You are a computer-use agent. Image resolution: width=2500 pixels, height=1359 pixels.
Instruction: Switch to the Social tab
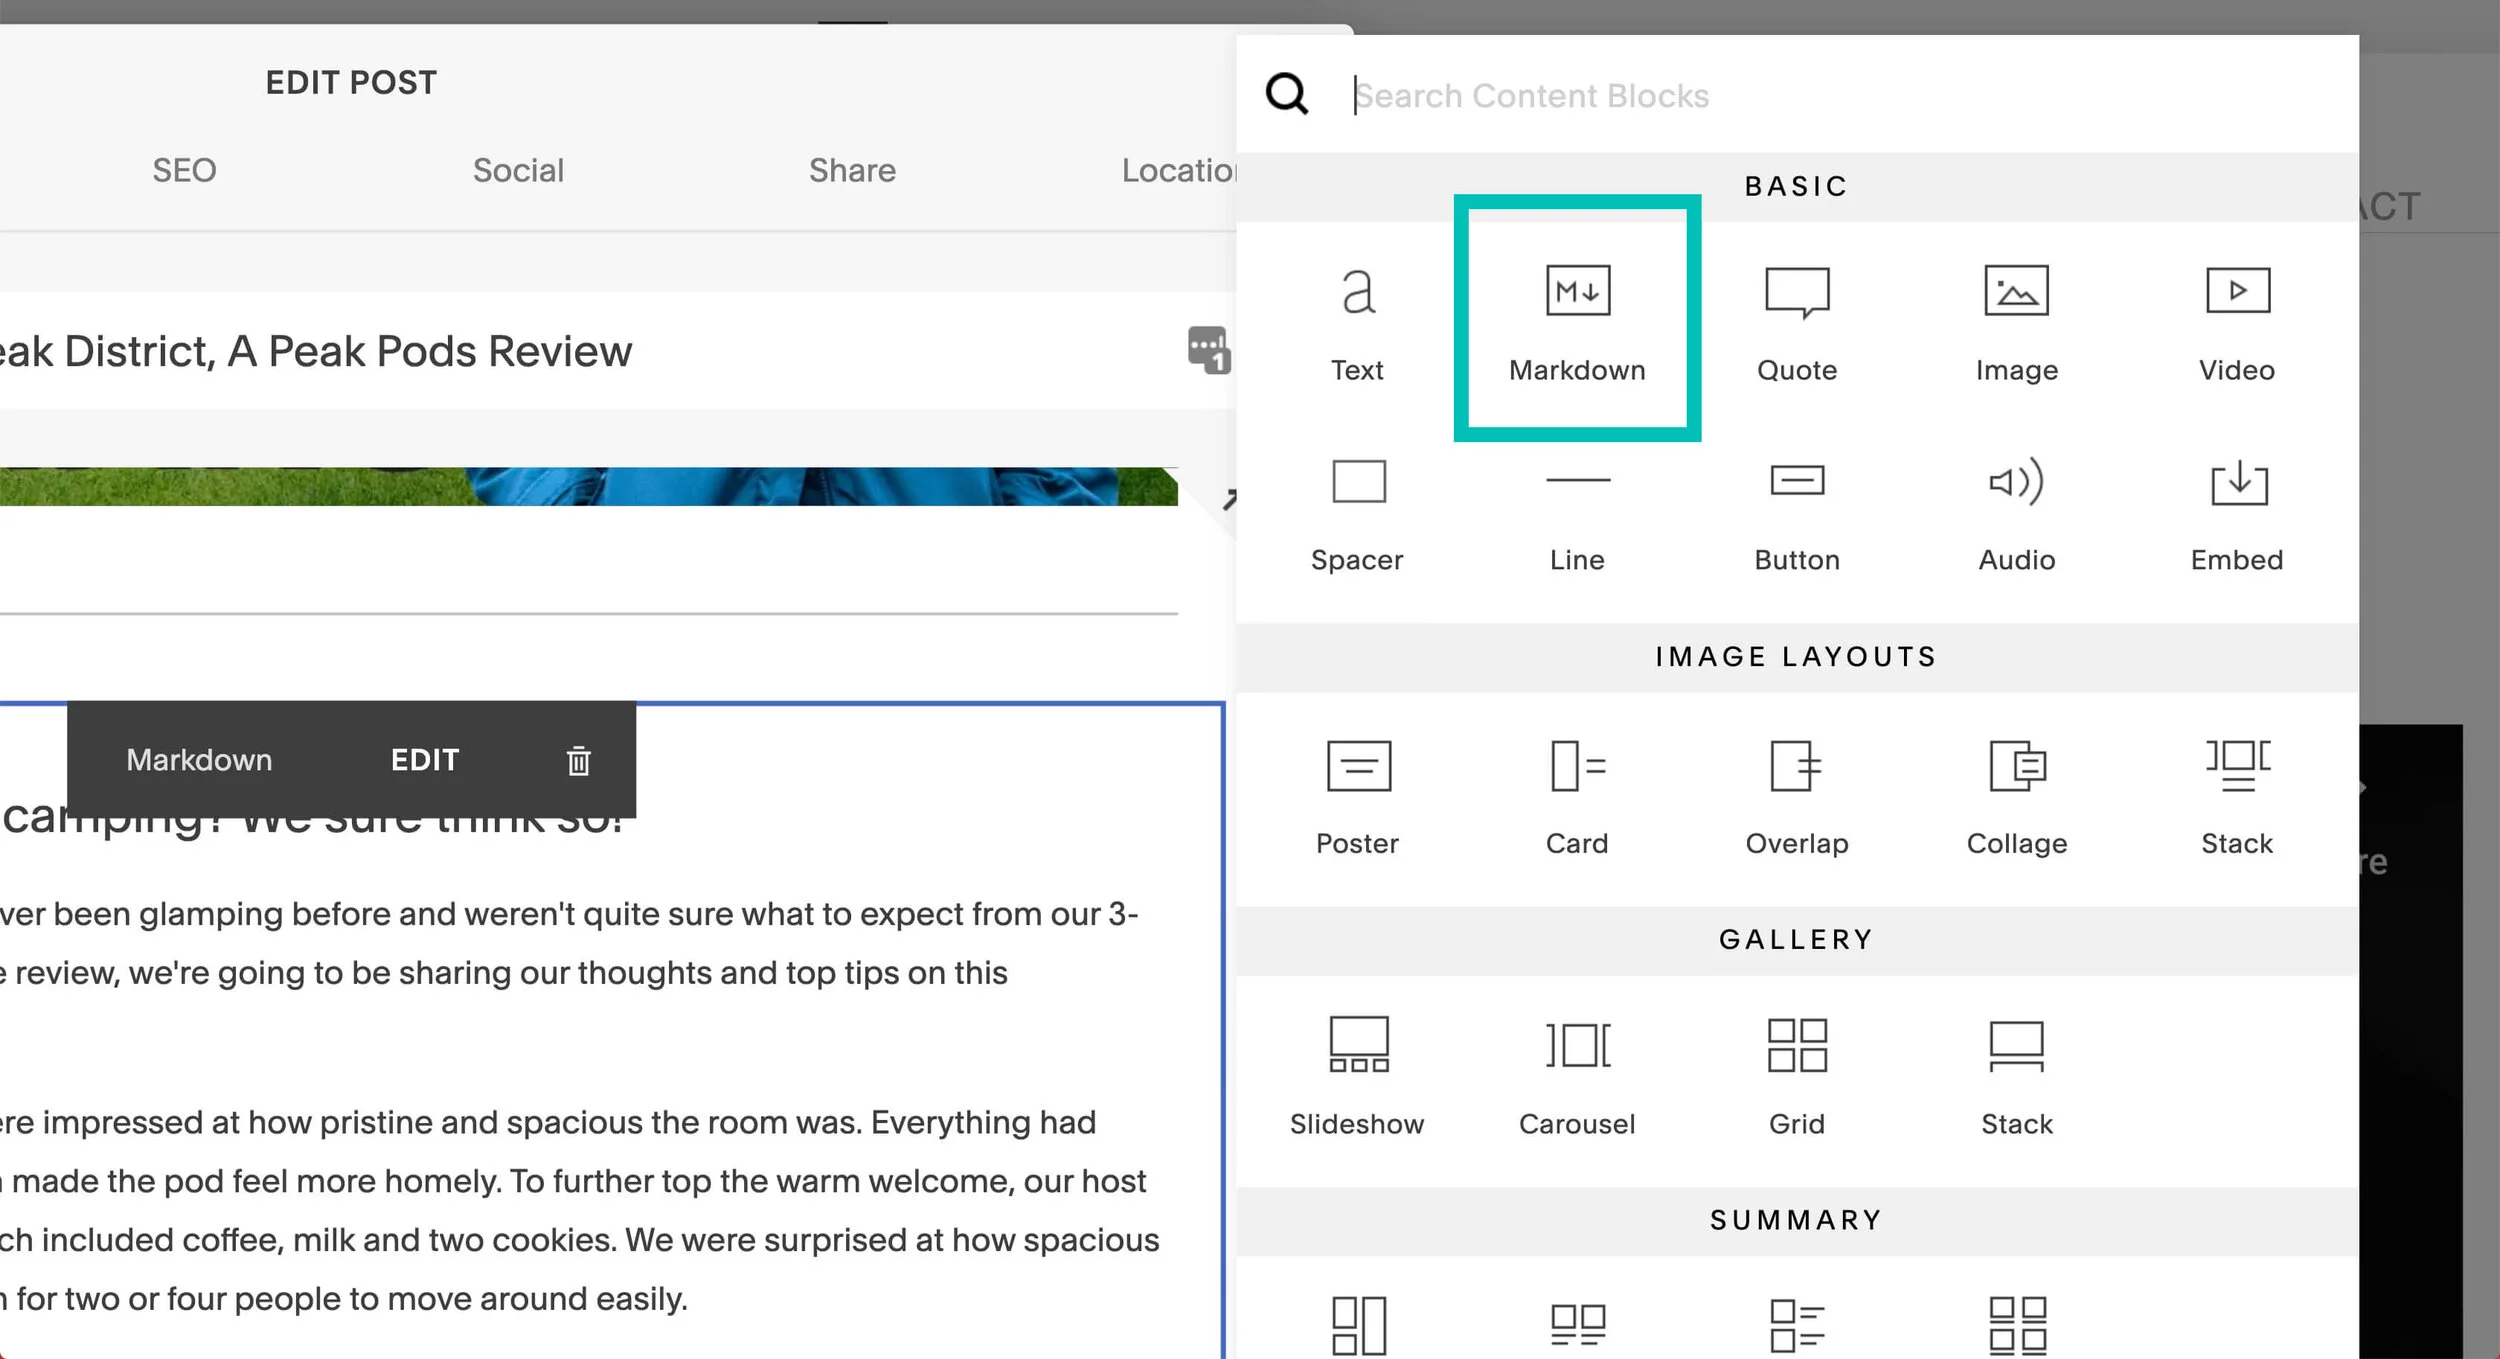[x=518, y=170]
